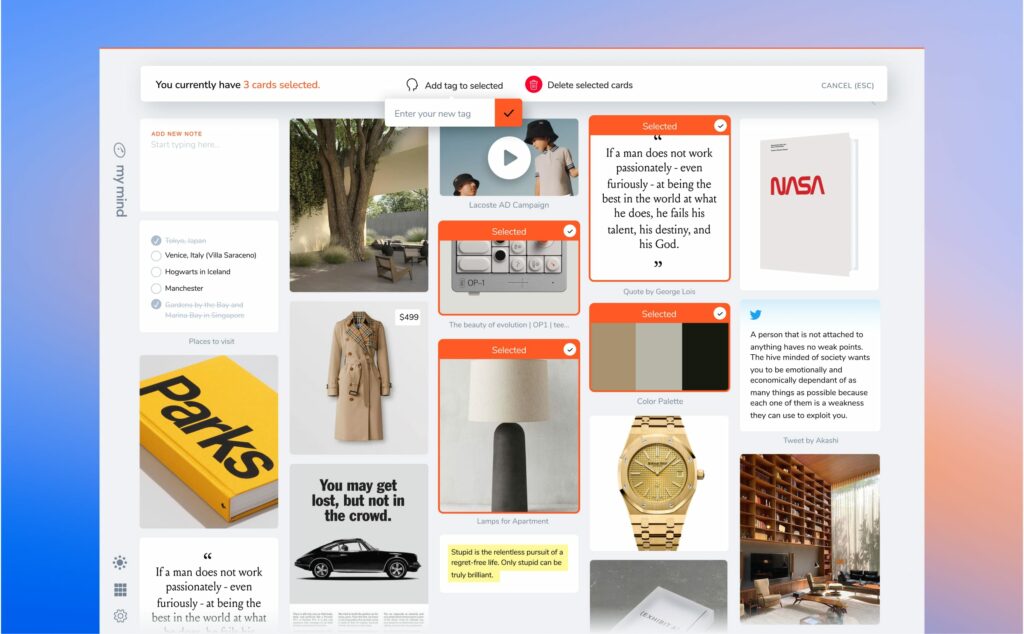This screenshot has height=634, width=1024.
Task: Select the black swatch in the Color Palette card
Action: click(706, 356)
